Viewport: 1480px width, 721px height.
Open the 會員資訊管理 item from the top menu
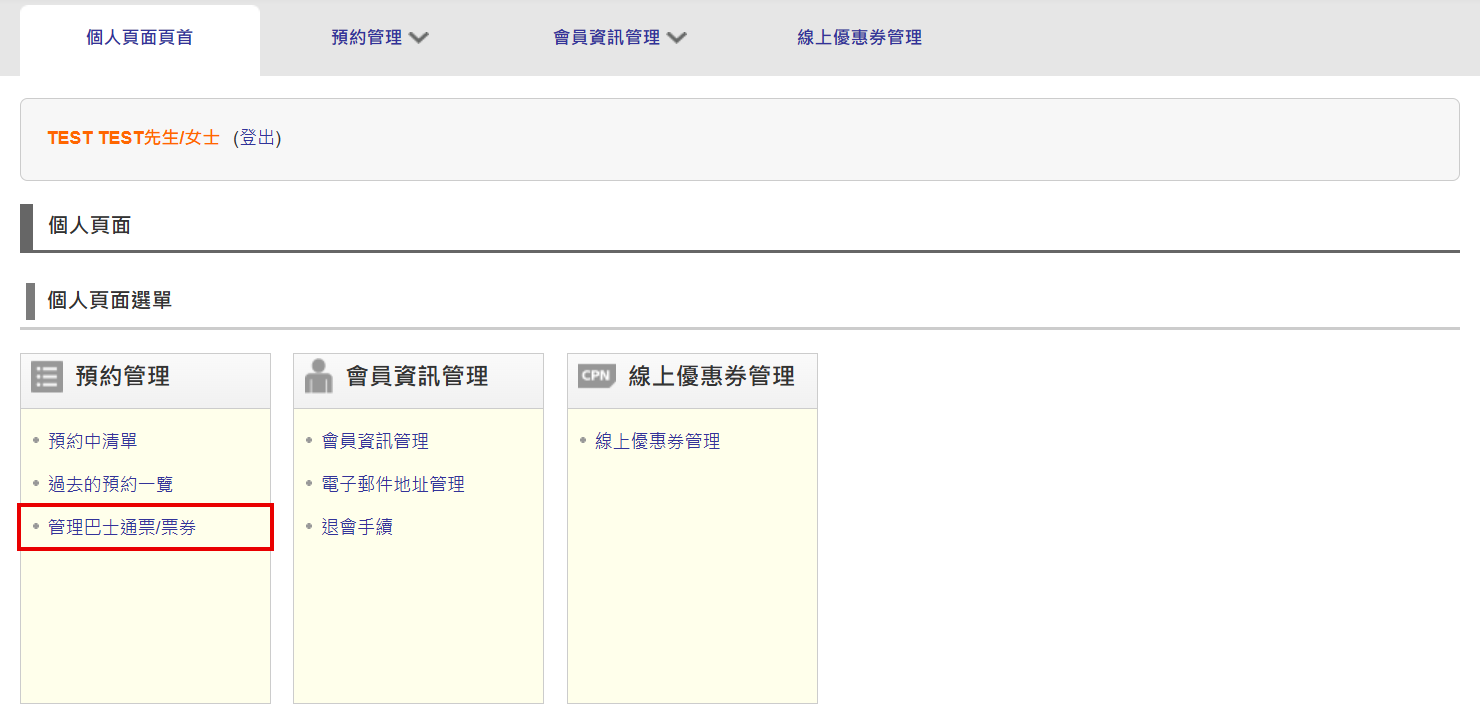pos(608,37)
